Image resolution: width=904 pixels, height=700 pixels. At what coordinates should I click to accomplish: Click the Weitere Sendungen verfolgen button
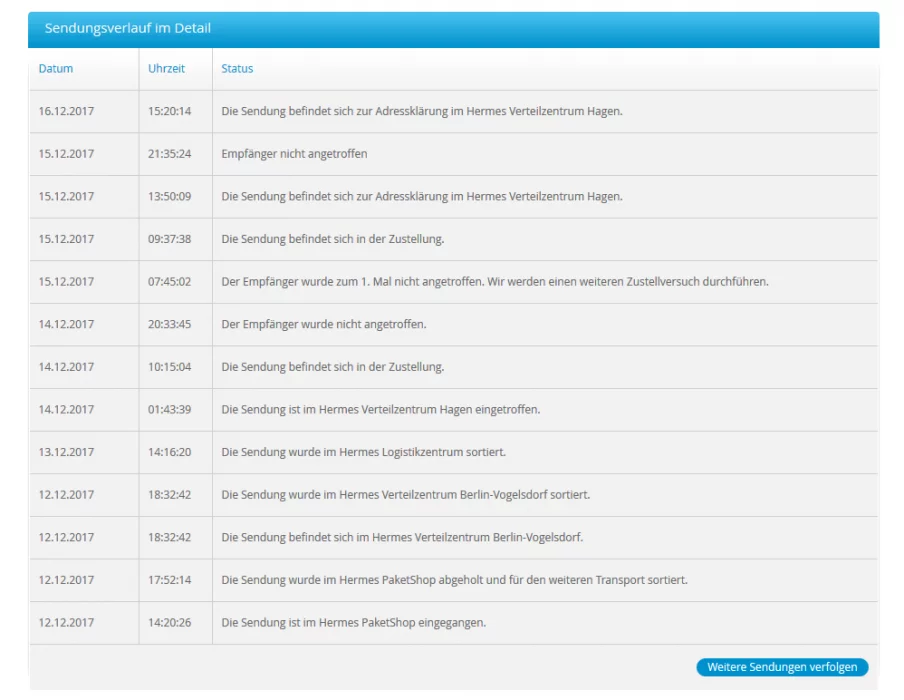tap(782, 667)
